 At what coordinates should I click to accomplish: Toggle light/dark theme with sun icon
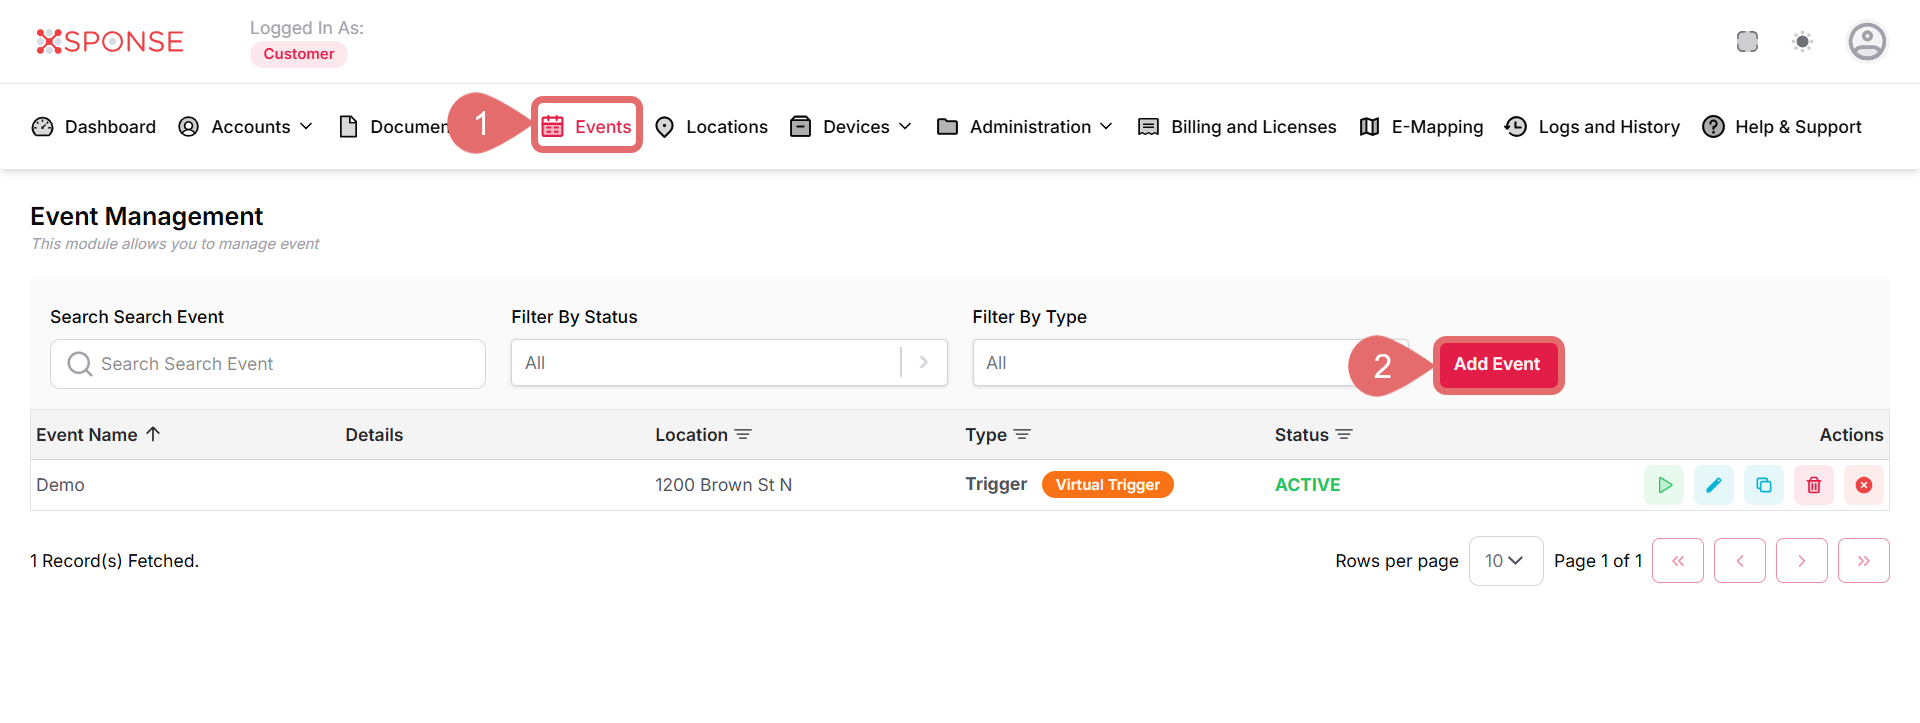[1802, 42]
